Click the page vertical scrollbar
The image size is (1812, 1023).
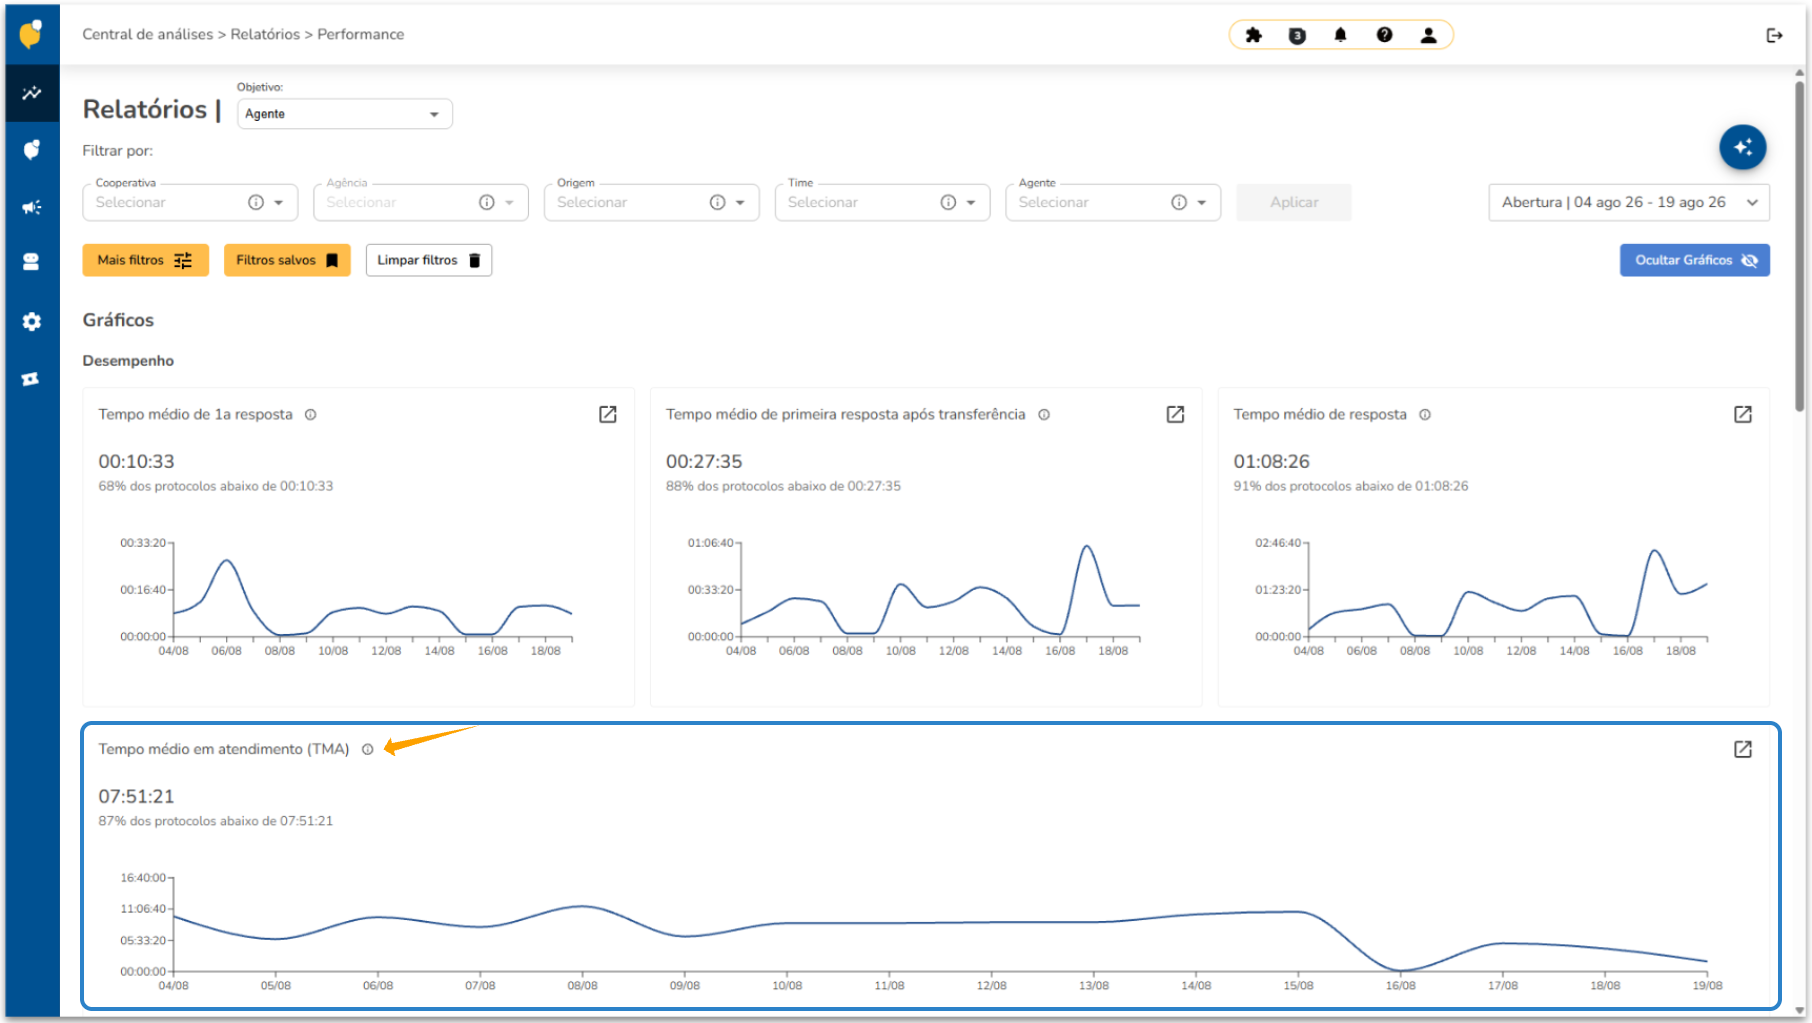[x=1799, y=240]
